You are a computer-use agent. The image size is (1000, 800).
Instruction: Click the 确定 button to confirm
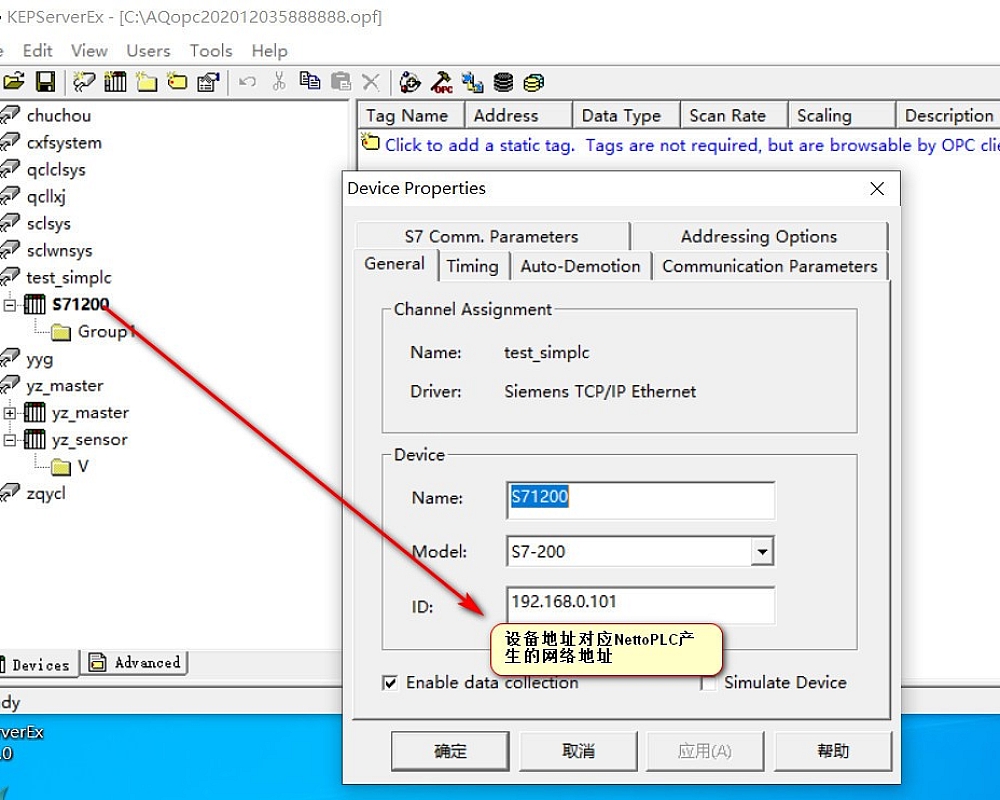tap(450, 751)
